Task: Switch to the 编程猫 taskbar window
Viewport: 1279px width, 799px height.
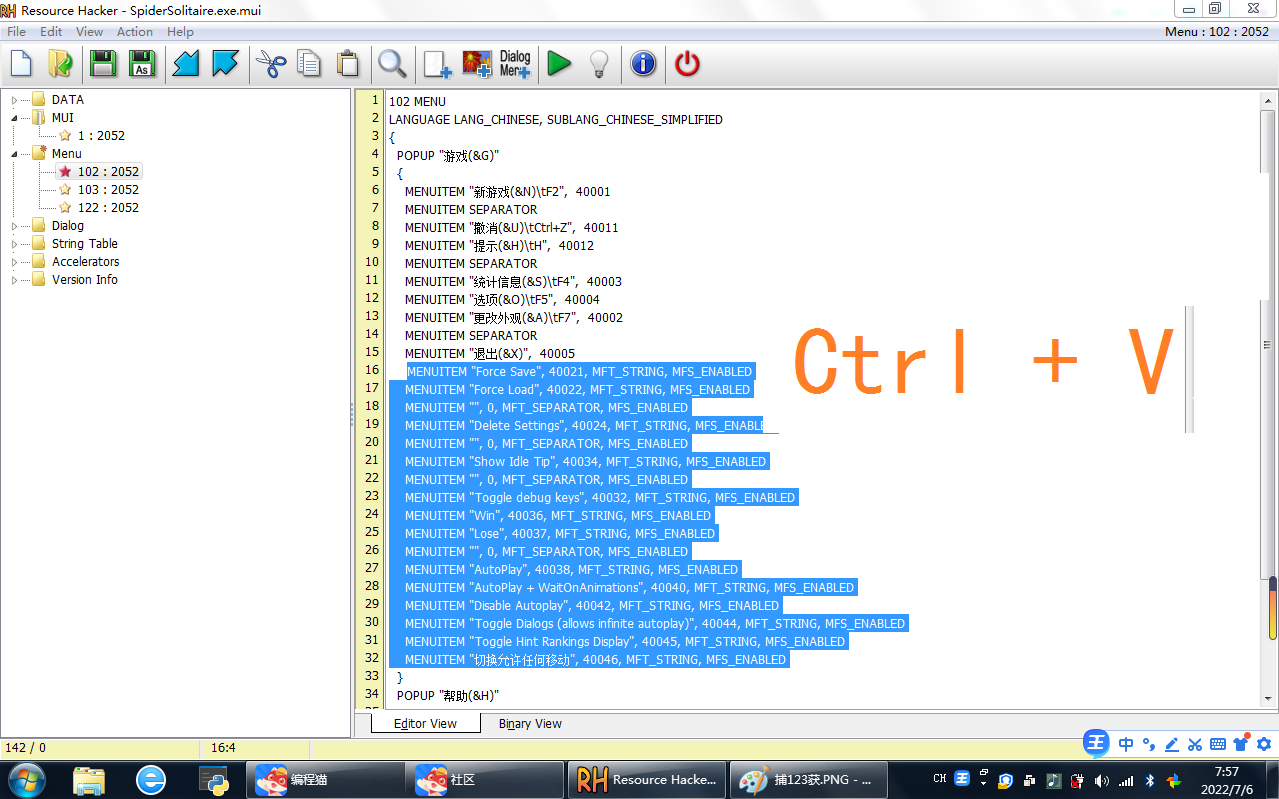Action: point(325,780)
